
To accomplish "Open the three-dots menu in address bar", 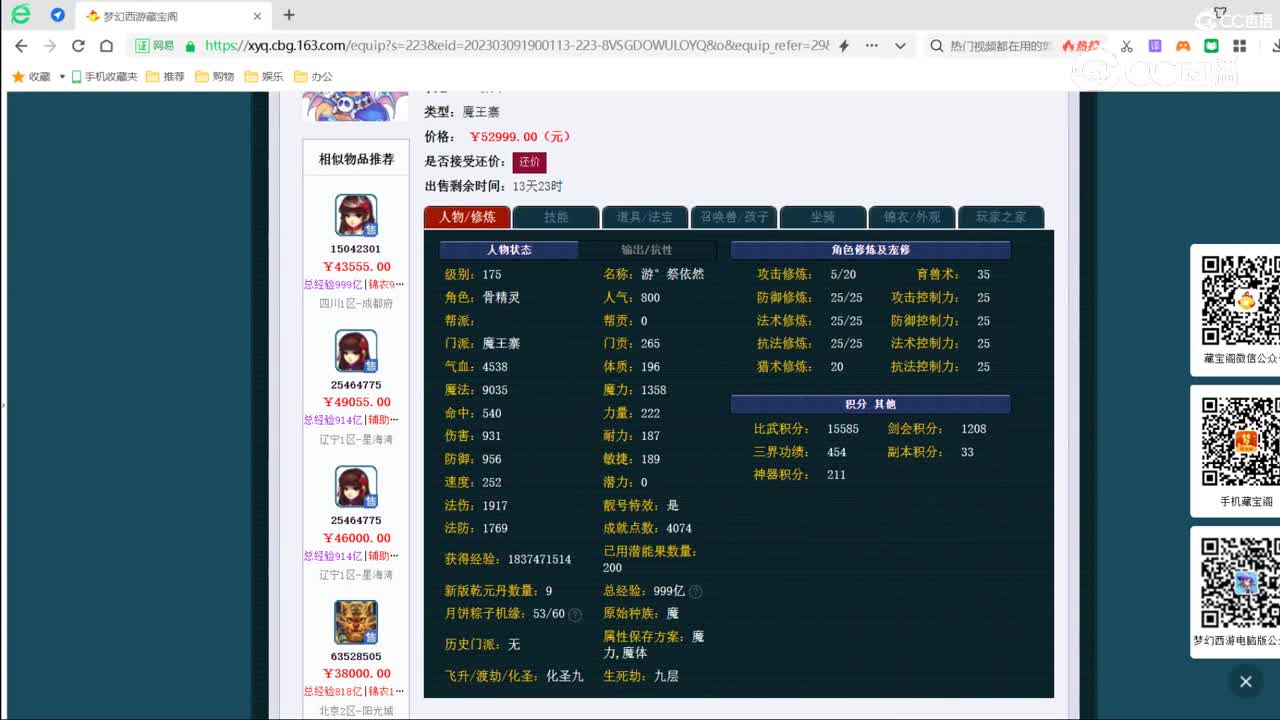I will pyautogui.click(x=872, y=46).
